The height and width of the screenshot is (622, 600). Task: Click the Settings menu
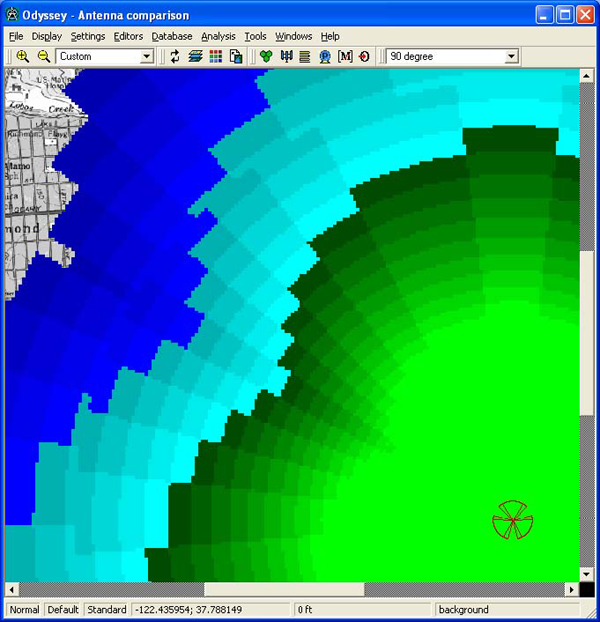click(88, 36)
